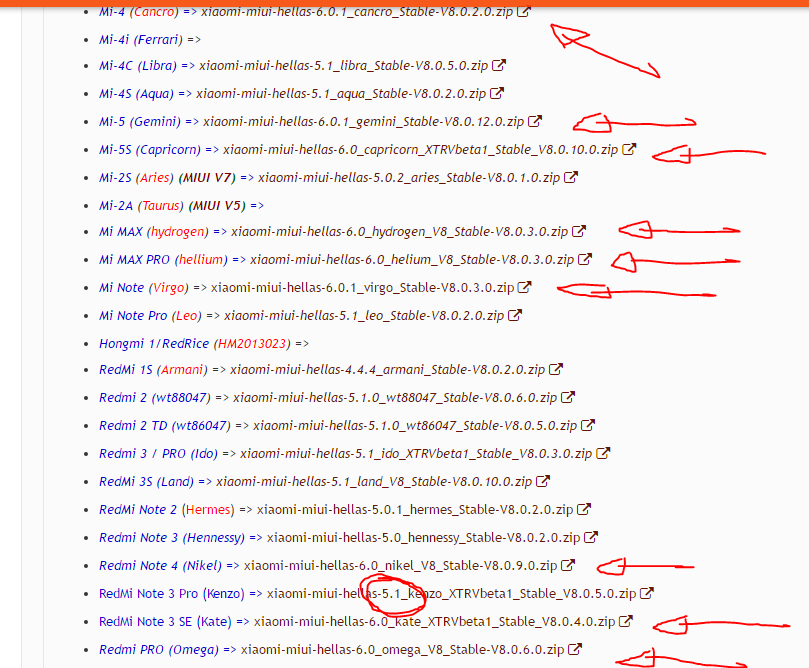Screen dimensions: 809x668
Task: Download the kenzo XTRVbeta1 V8.0.5.0 zip
Action: click(x=451, y=593)
